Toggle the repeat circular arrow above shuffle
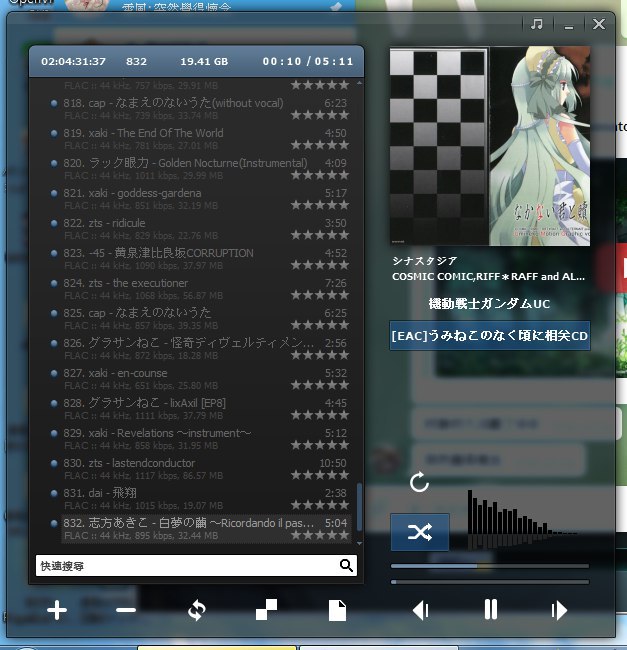This screenshot has height=650, width=627. [x=420, y=483]
